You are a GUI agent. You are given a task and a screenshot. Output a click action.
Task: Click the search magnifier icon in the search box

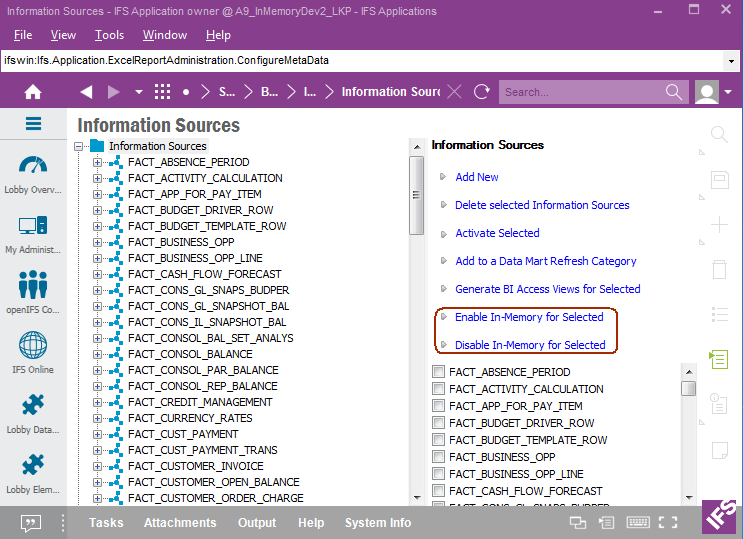(673, 91)
